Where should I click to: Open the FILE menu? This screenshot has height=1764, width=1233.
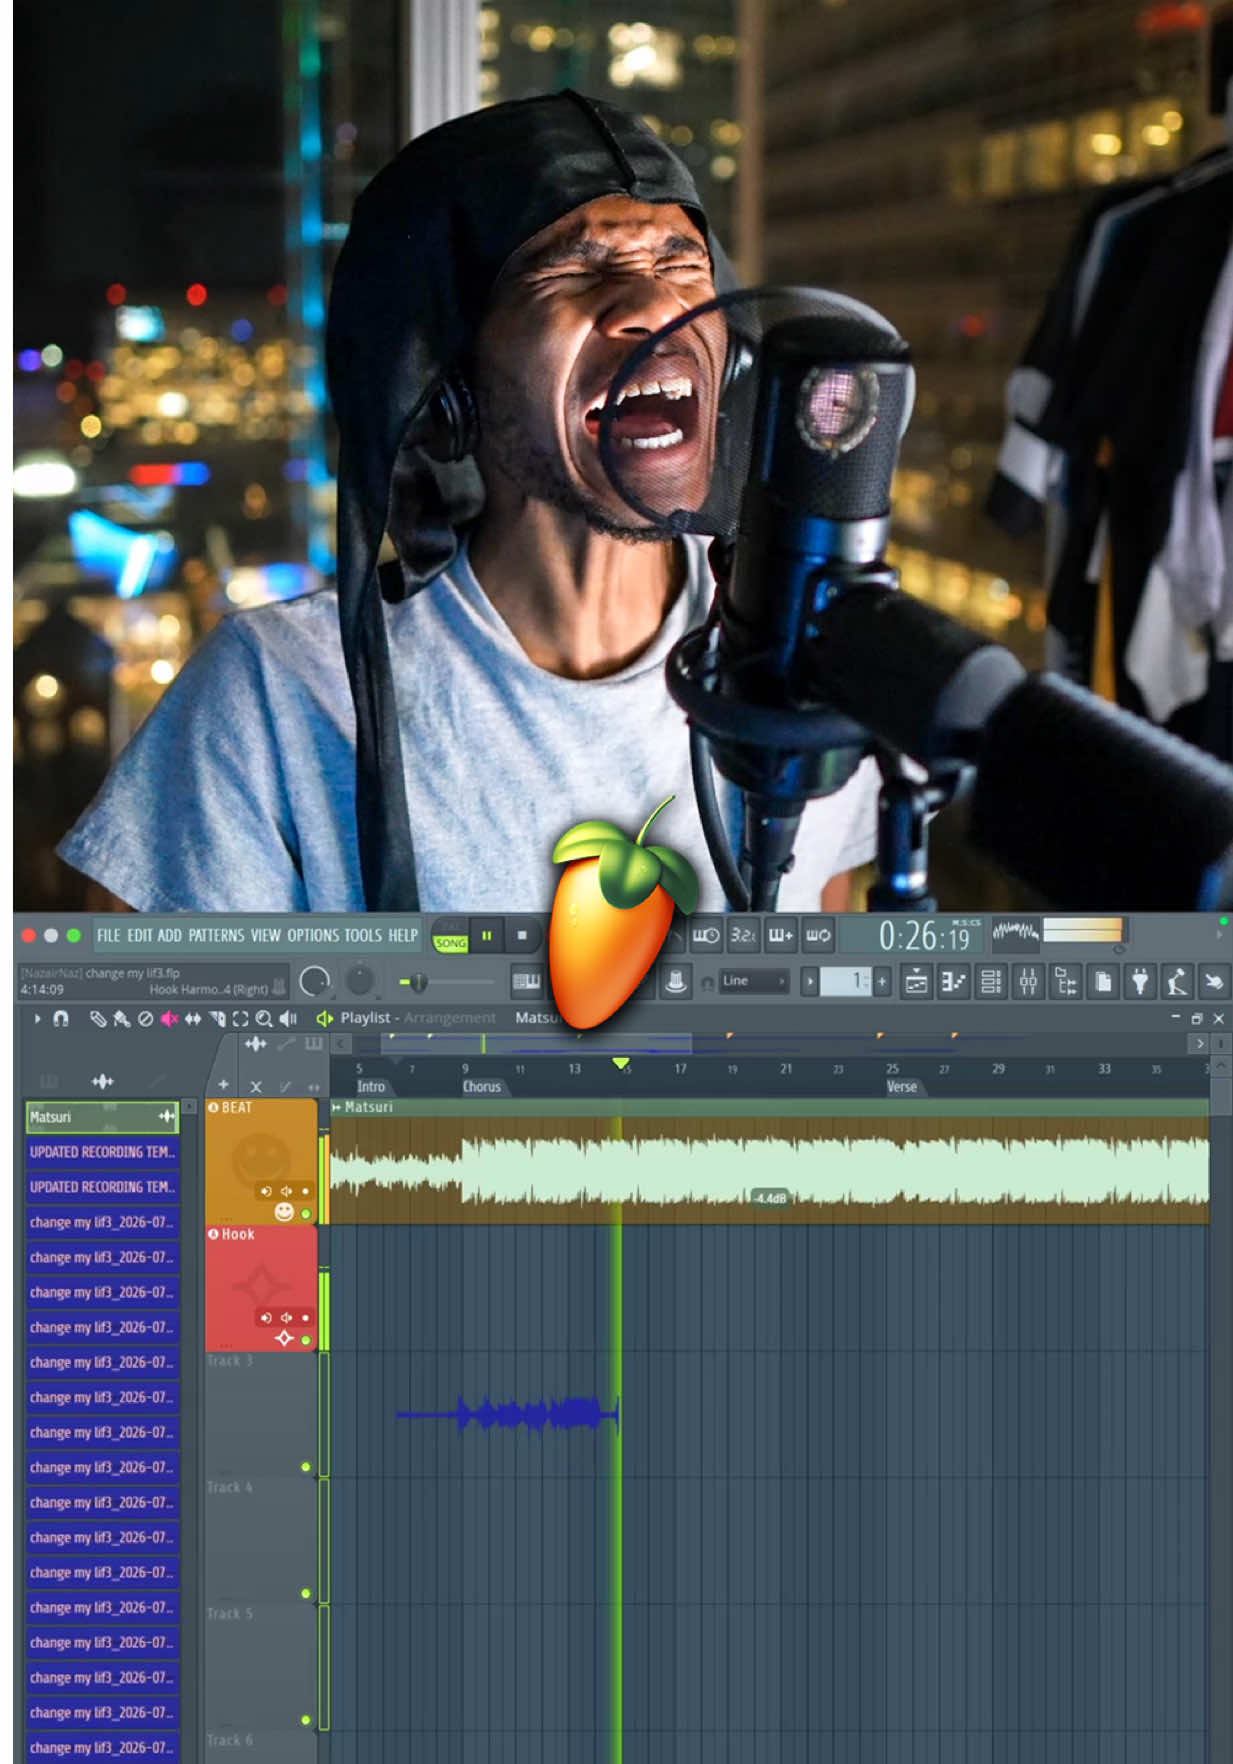[x=108, y=936]
